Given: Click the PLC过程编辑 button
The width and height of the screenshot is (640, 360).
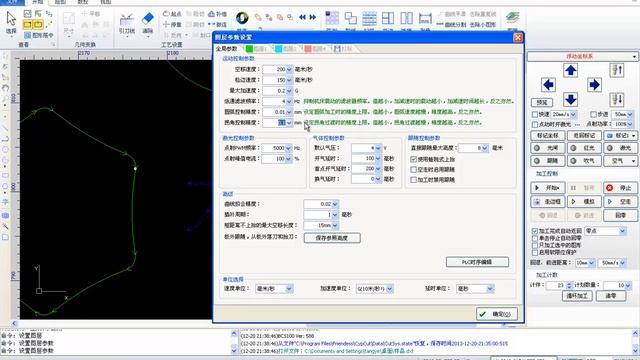Looking at the screenshot, I should [477, 262].
